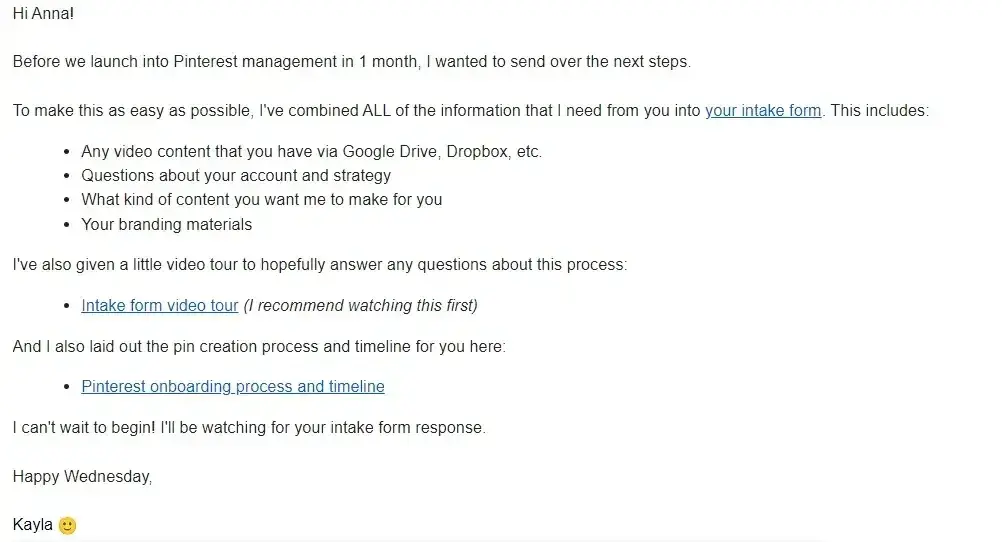Open 'Pinterest onboarding process and timeline' link
This screenshot has width=1002, height=542.
pyautogui.click(x=233, y=387)
